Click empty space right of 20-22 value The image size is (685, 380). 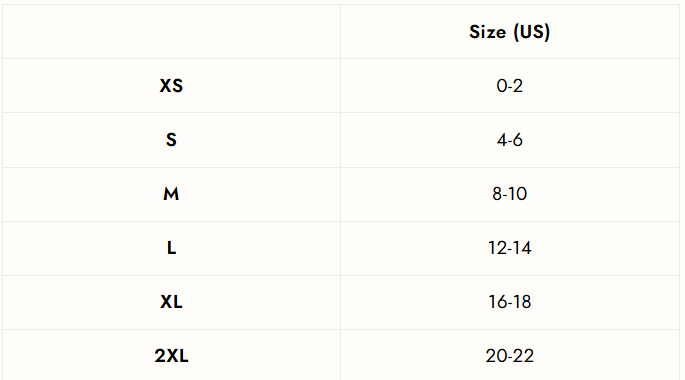pyautogui.click(x=607, y=356)
